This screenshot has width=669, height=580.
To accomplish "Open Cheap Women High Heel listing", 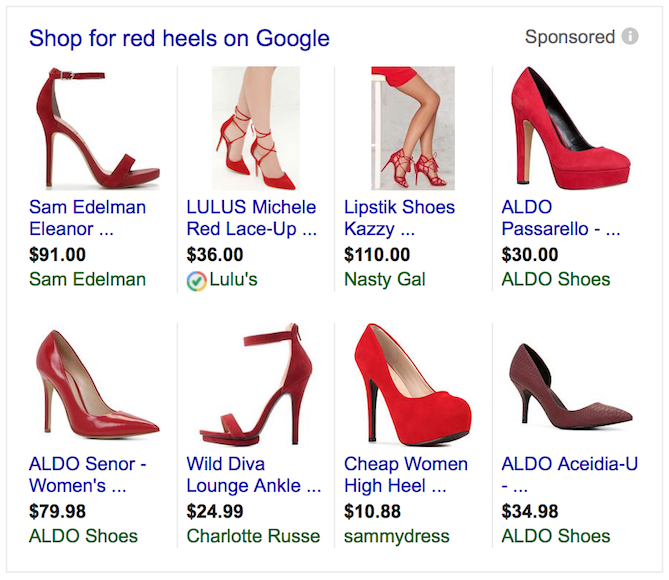I will pos(406,475).
